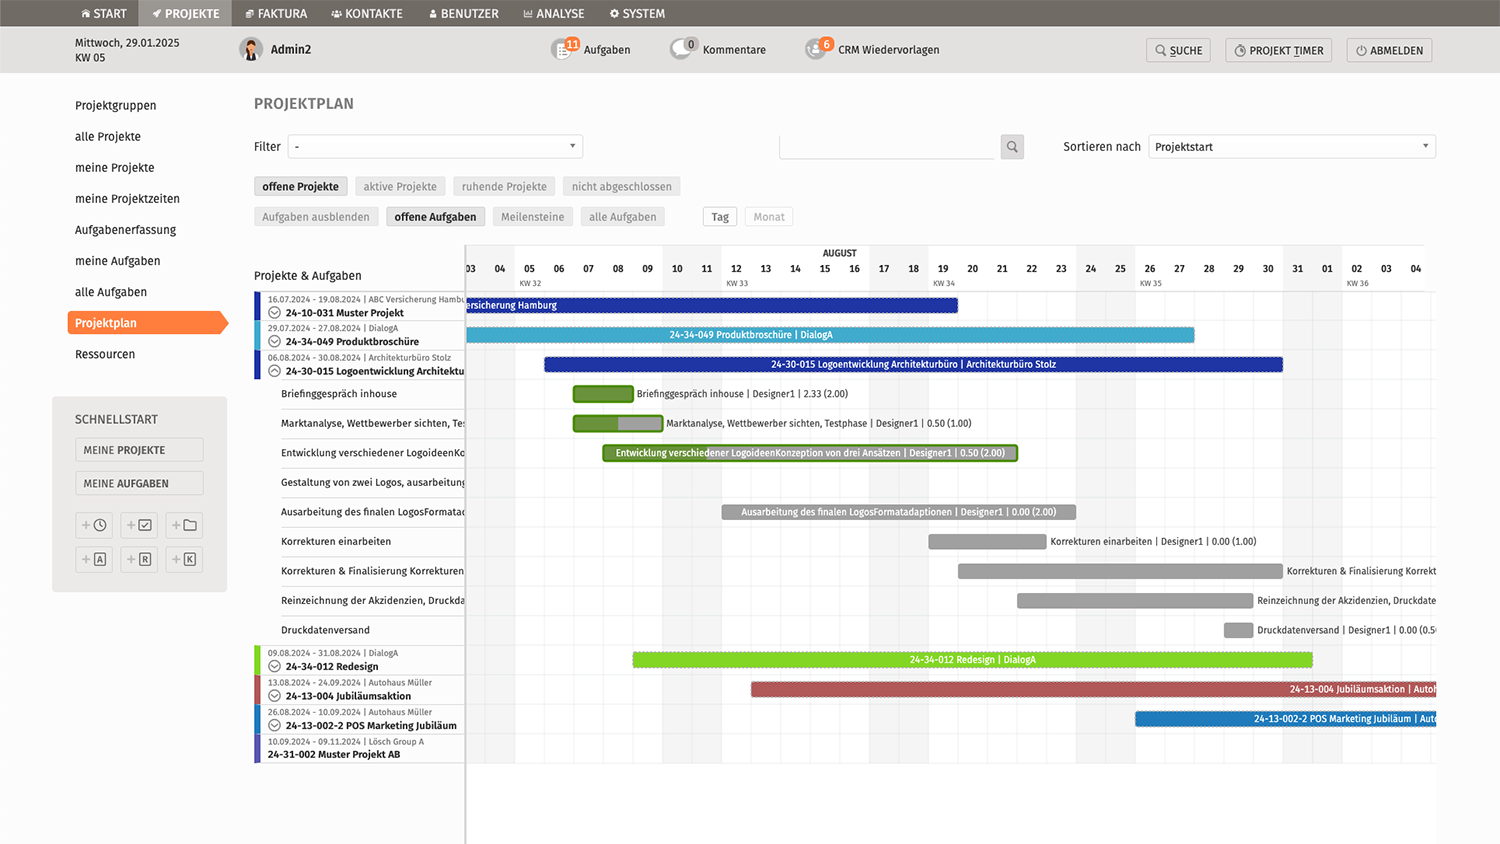Click the quick-start plus R icon
This screenshot has width=1500, height=844.
click(x=139, y=559)
